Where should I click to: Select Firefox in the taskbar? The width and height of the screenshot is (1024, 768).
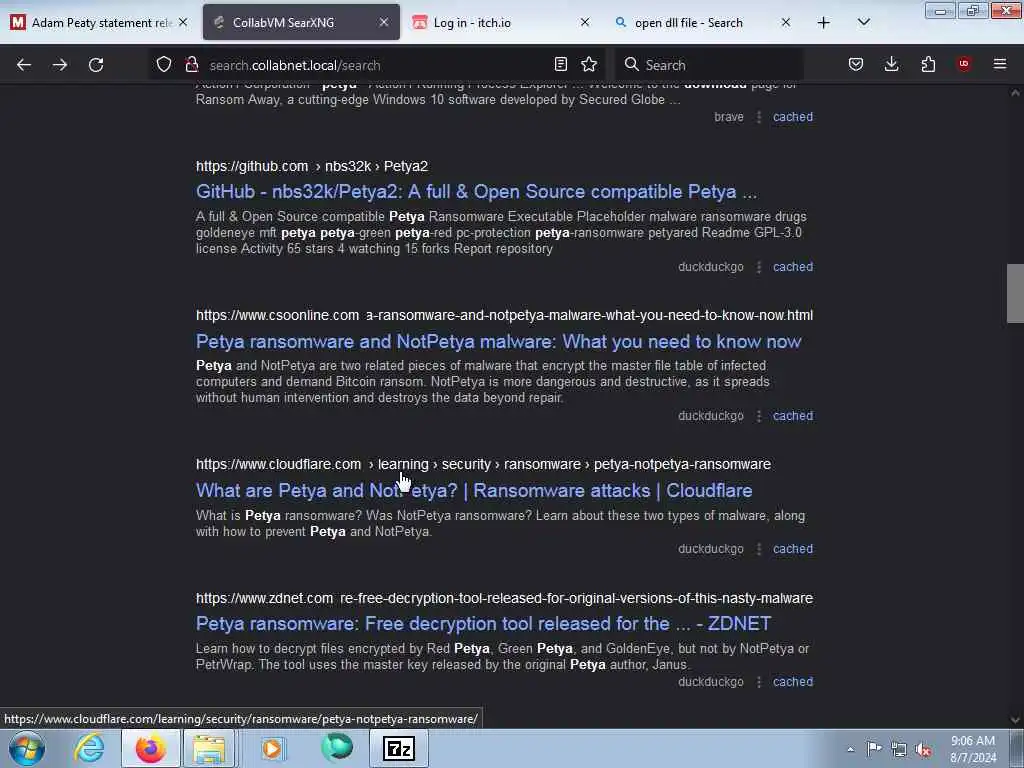[151, 748]
